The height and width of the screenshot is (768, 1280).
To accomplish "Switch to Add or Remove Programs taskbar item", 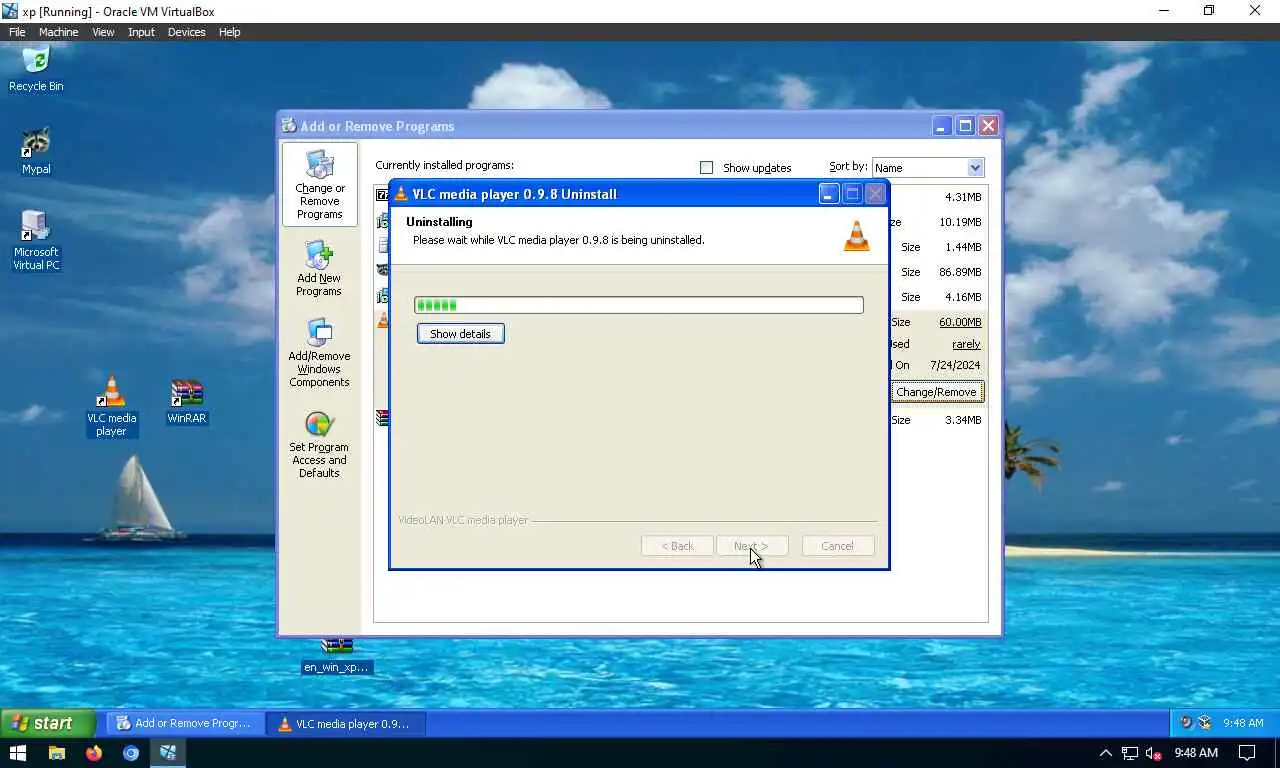I will 186,723.
